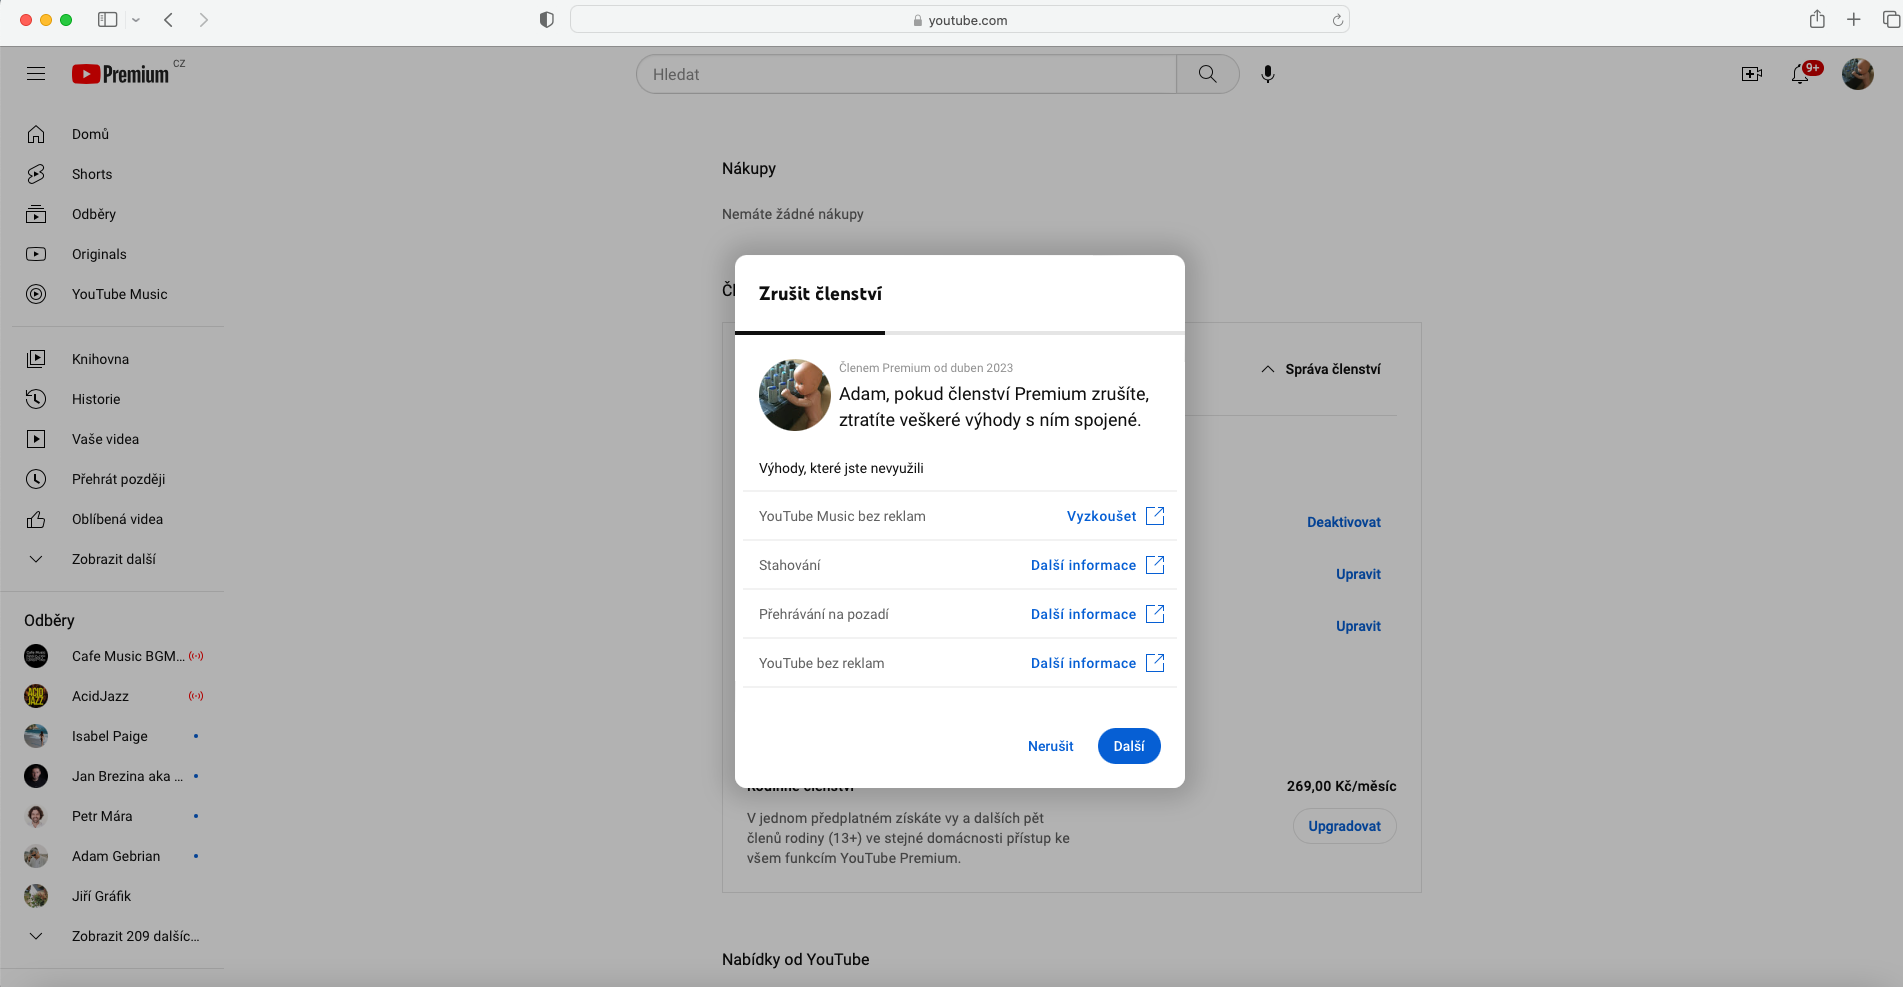The height and width of the screenshot is (987, 1903).
Task: Collapse the Správa členství section
Action: pos(1320,369)
